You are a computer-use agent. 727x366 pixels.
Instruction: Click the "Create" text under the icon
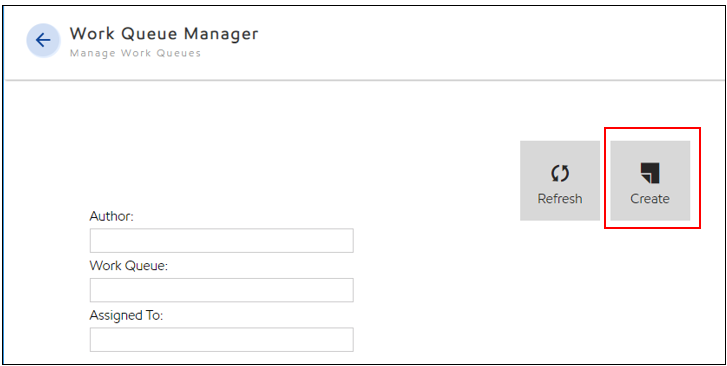click(x=650, y=199)
